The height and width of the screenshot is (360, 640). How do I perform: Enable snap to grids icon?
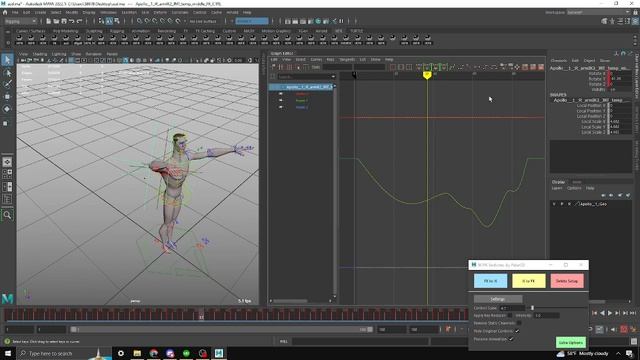[140, 21]
